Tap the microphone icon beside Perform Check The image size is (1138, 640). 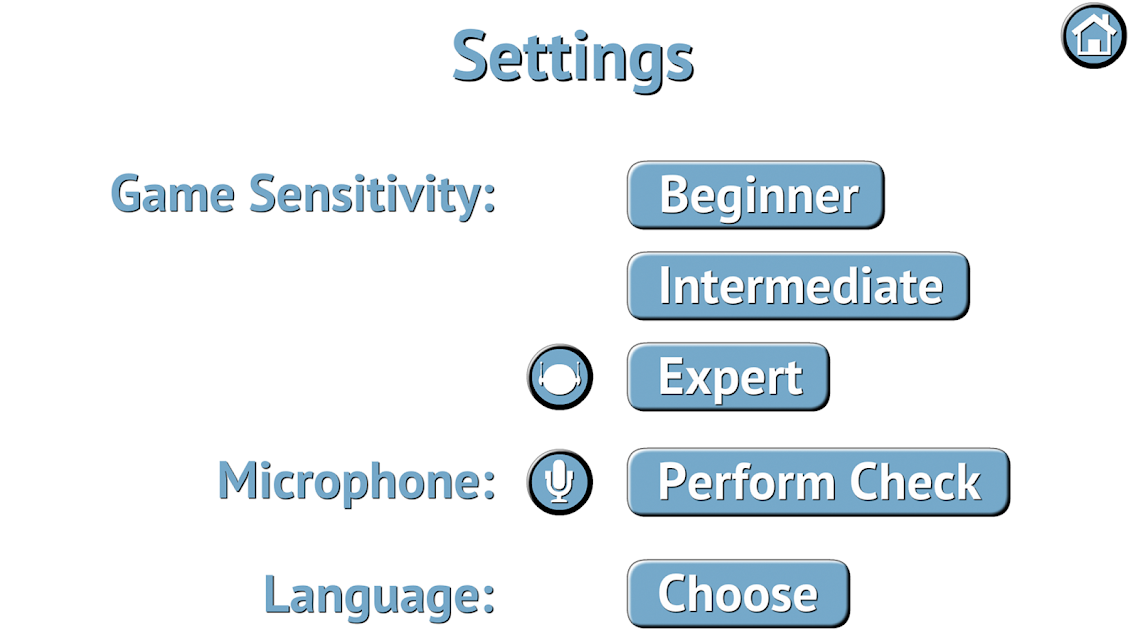(560, 483)
